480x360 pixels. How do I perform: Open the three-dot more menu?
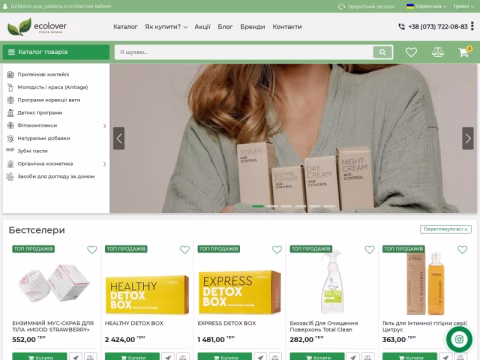pos(472,26)
